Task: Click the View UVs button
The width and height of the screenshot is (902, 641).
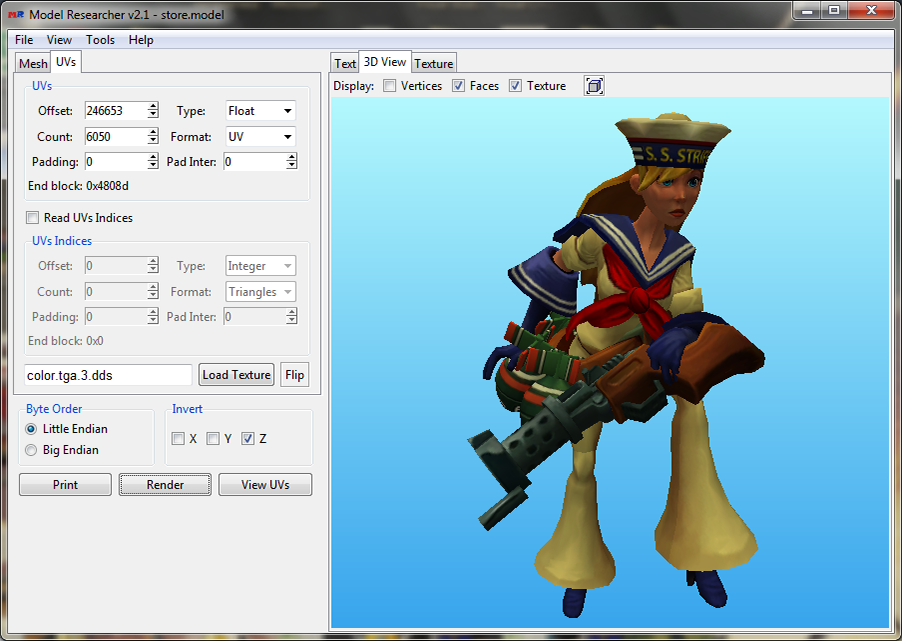Action: point(265,484)
